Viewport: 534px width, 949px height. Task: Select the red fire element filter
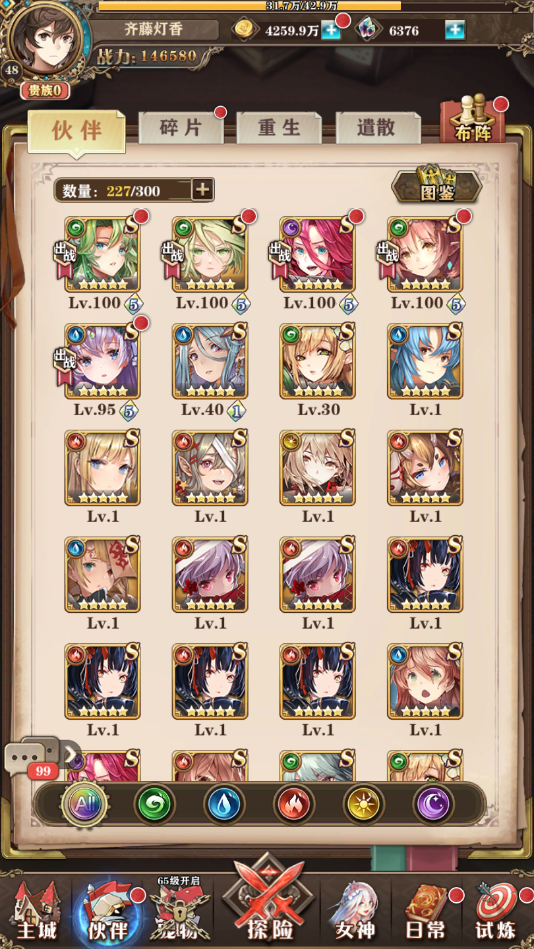tap(294, 804)
